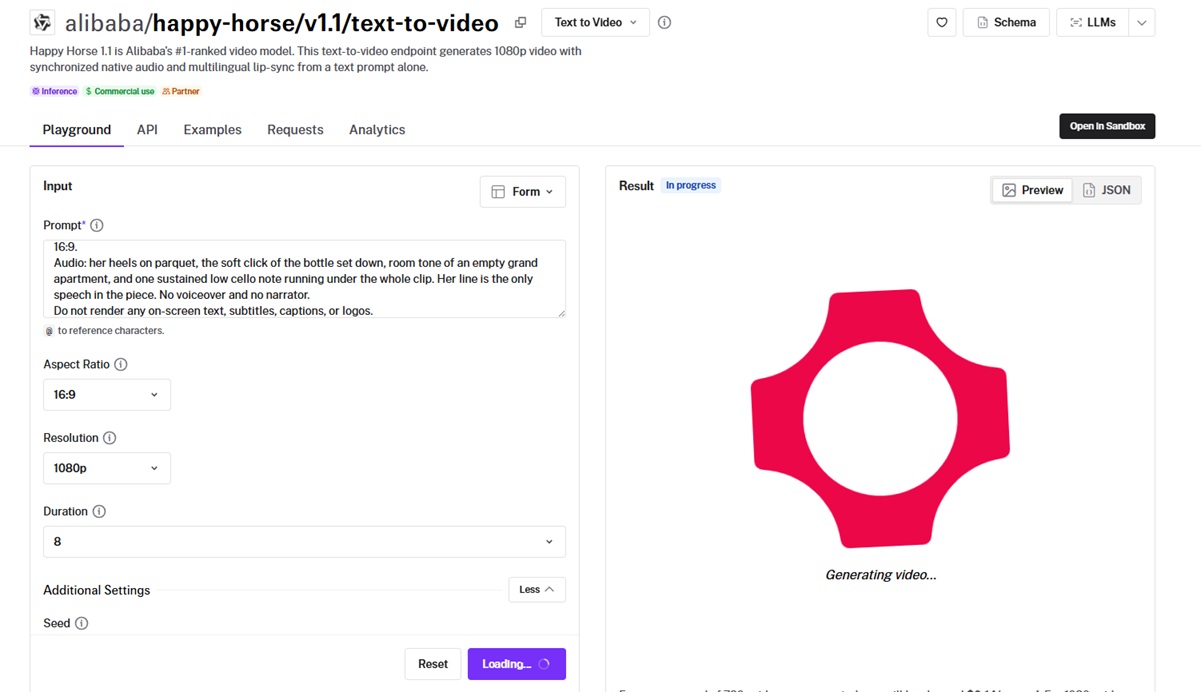
Task: Click the Resolution info icon
Action: [110, 438]
